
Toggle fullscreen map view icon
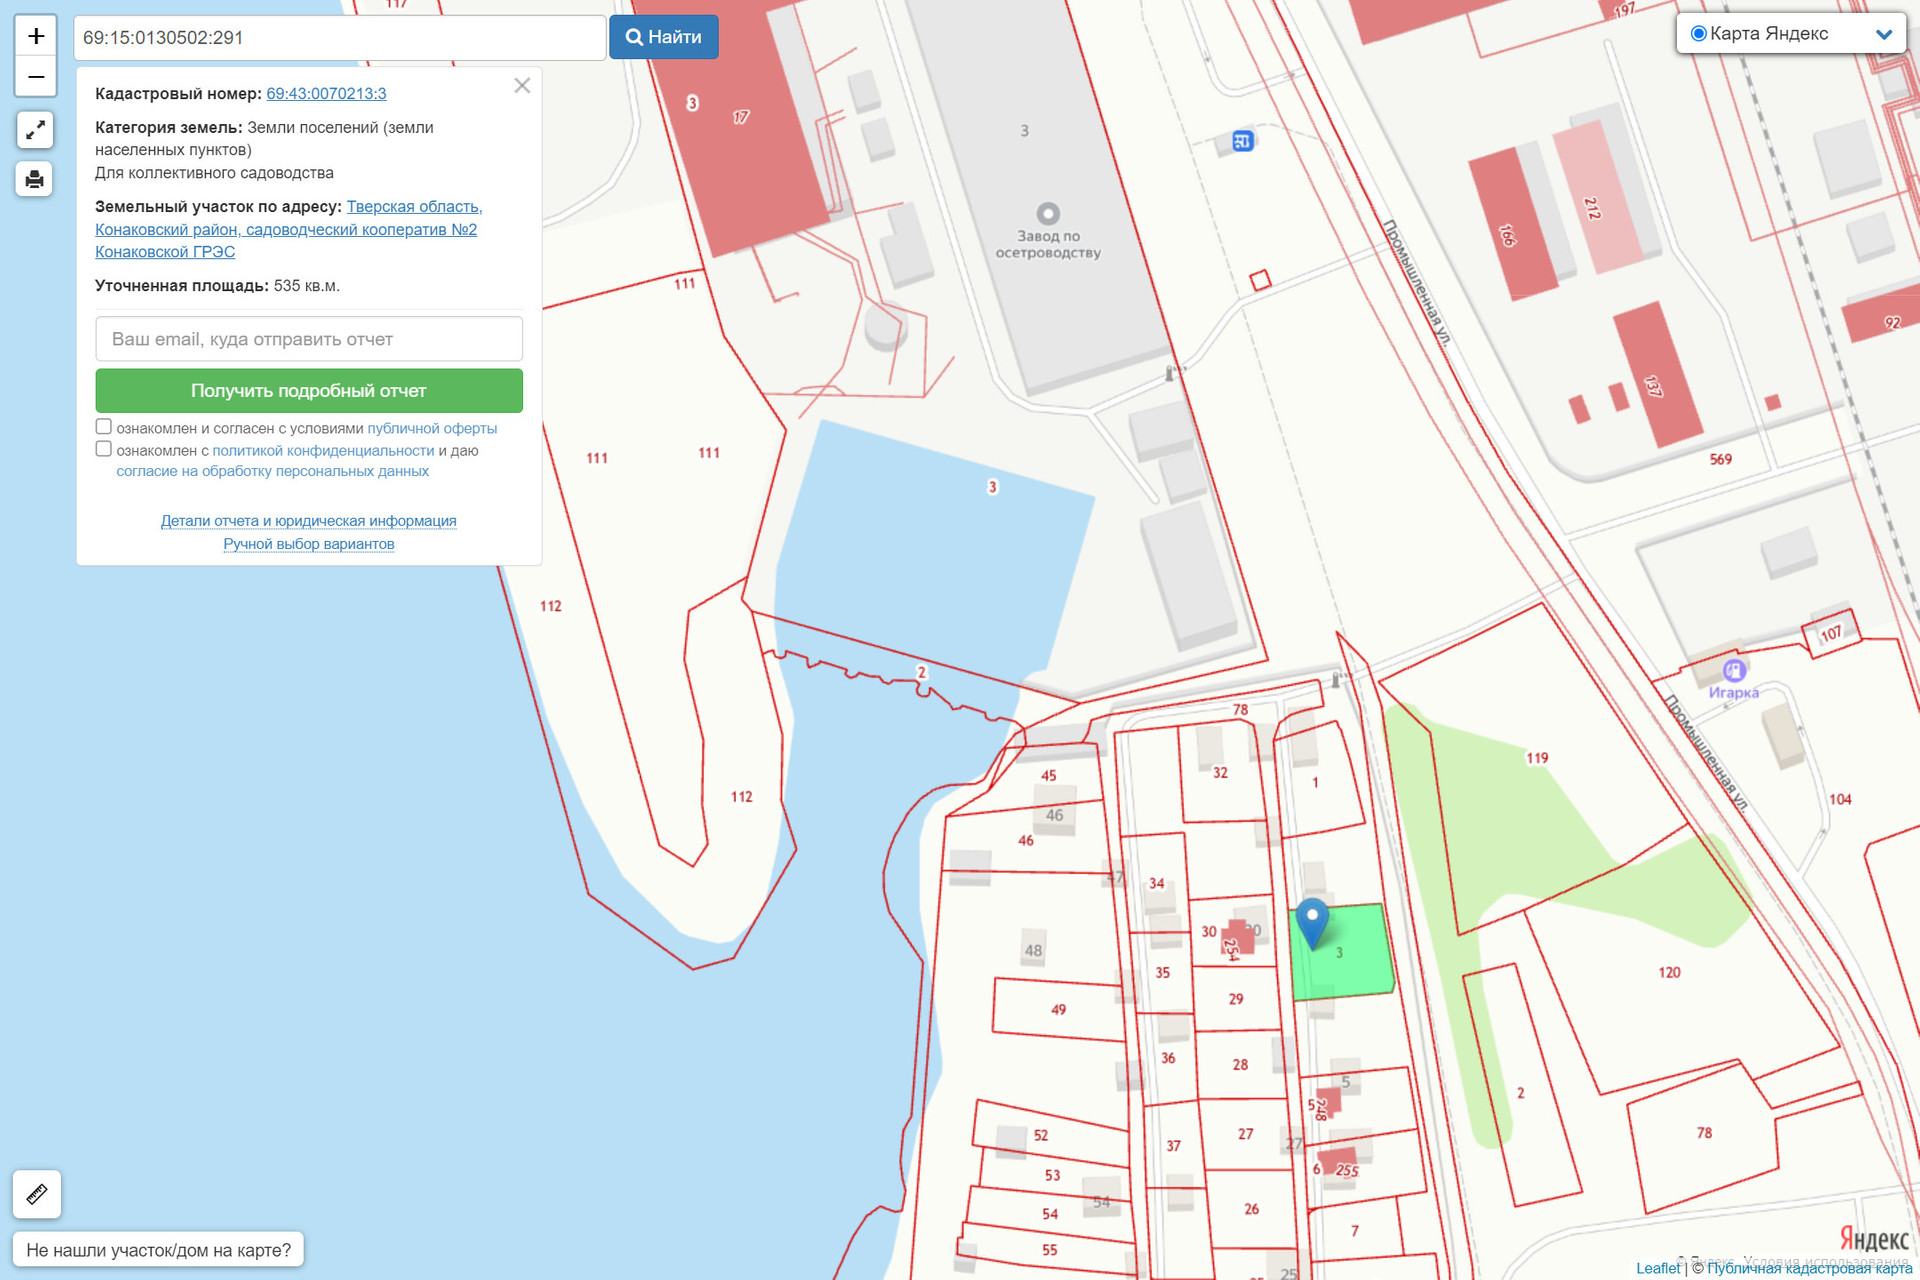pyautogui.click(x=35, y=130)
